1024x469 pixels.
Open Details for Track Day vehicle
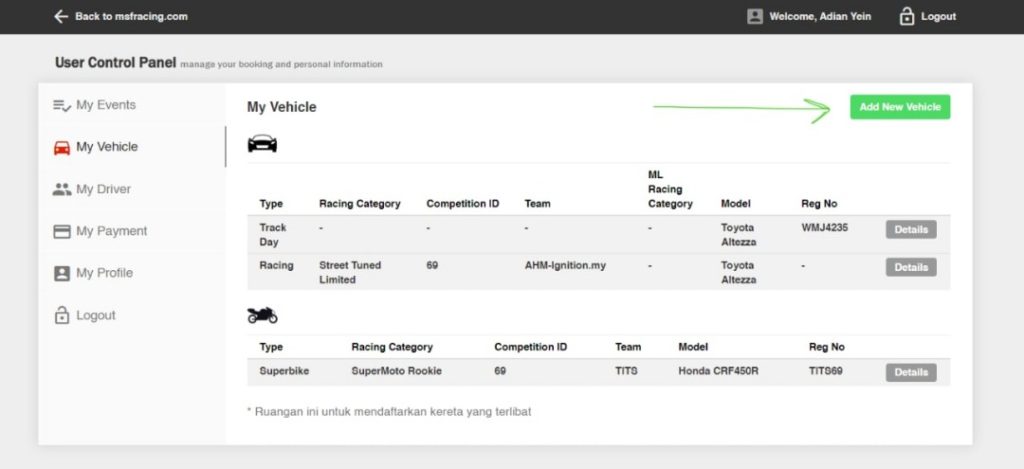click(910, 230)
